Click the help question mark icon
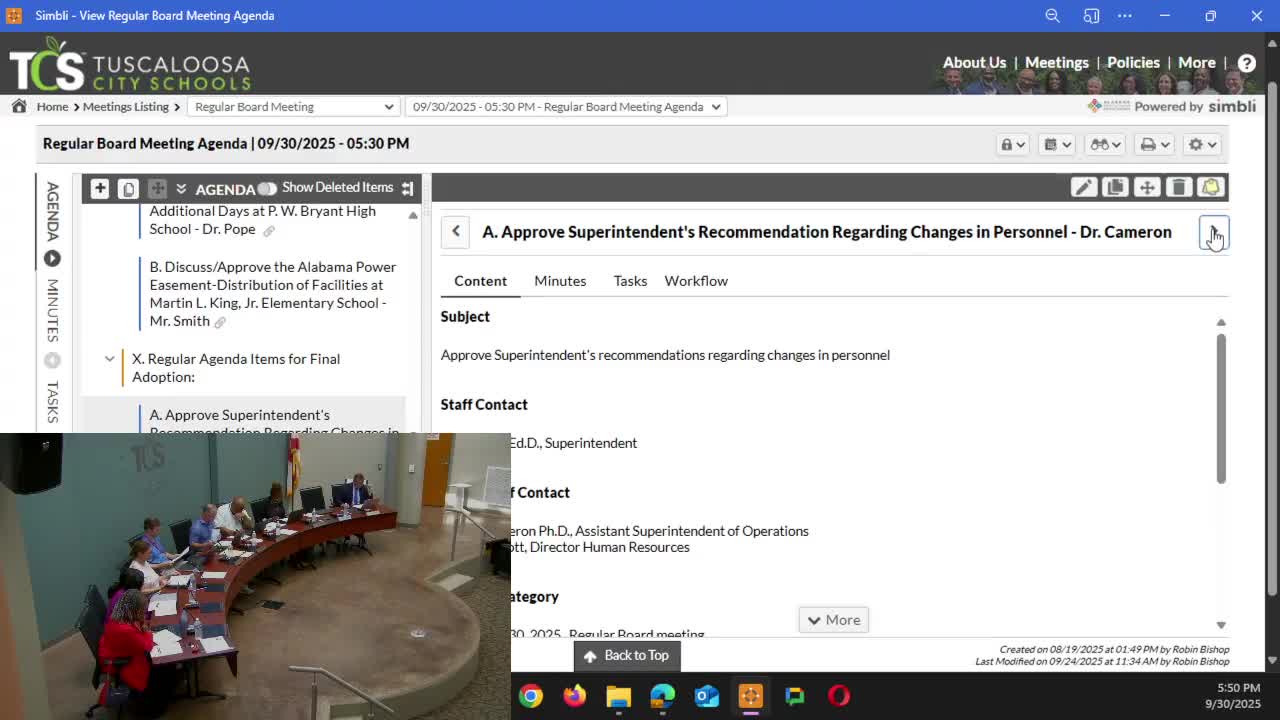Screen dimensions: 1280x720 click(x=1246, y=63)
